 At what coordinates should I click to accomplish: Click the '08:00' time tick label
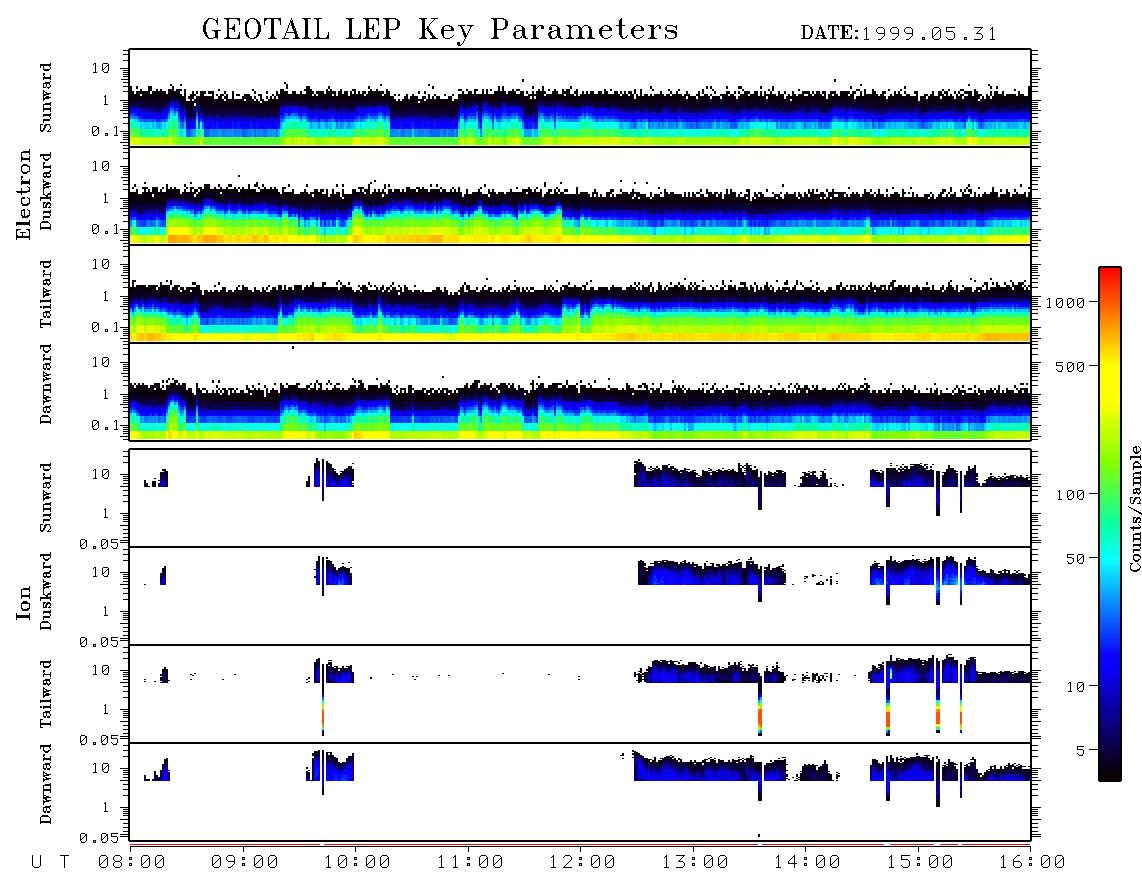tap(132, 862)
